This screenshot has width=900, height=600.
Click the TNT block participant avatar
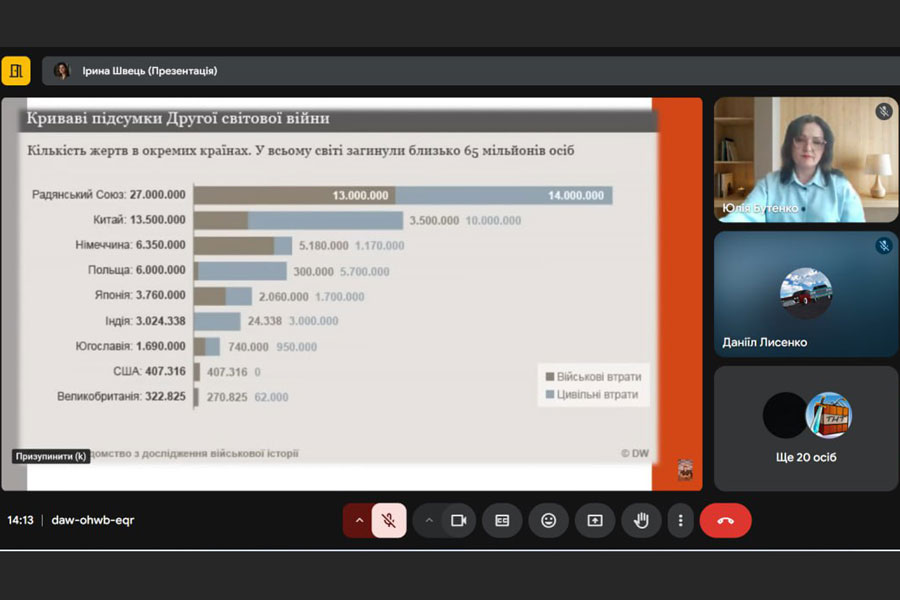click(x=829, y=415)
